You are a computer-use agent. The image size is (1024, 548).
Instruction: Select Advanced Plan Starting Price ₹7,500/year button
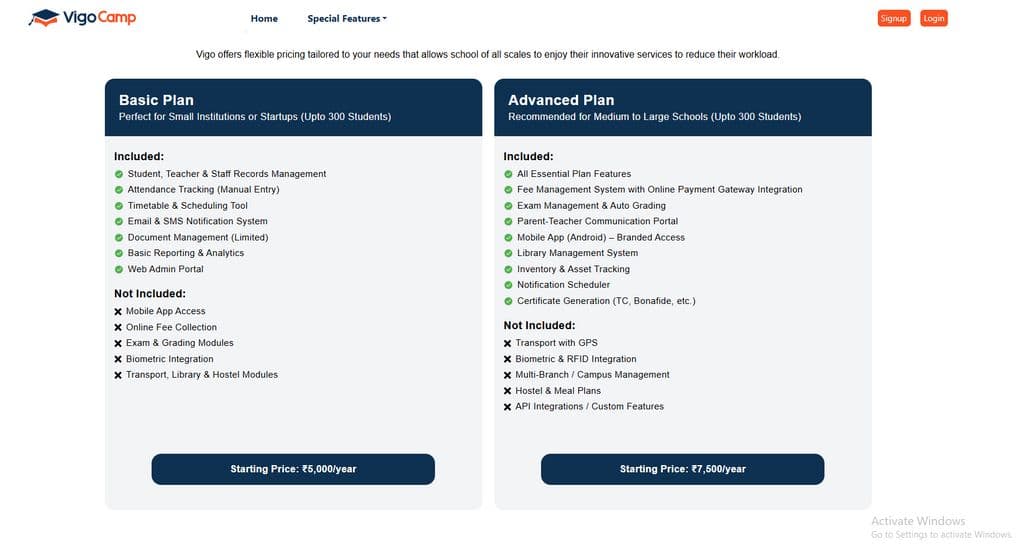coord(682,469)
